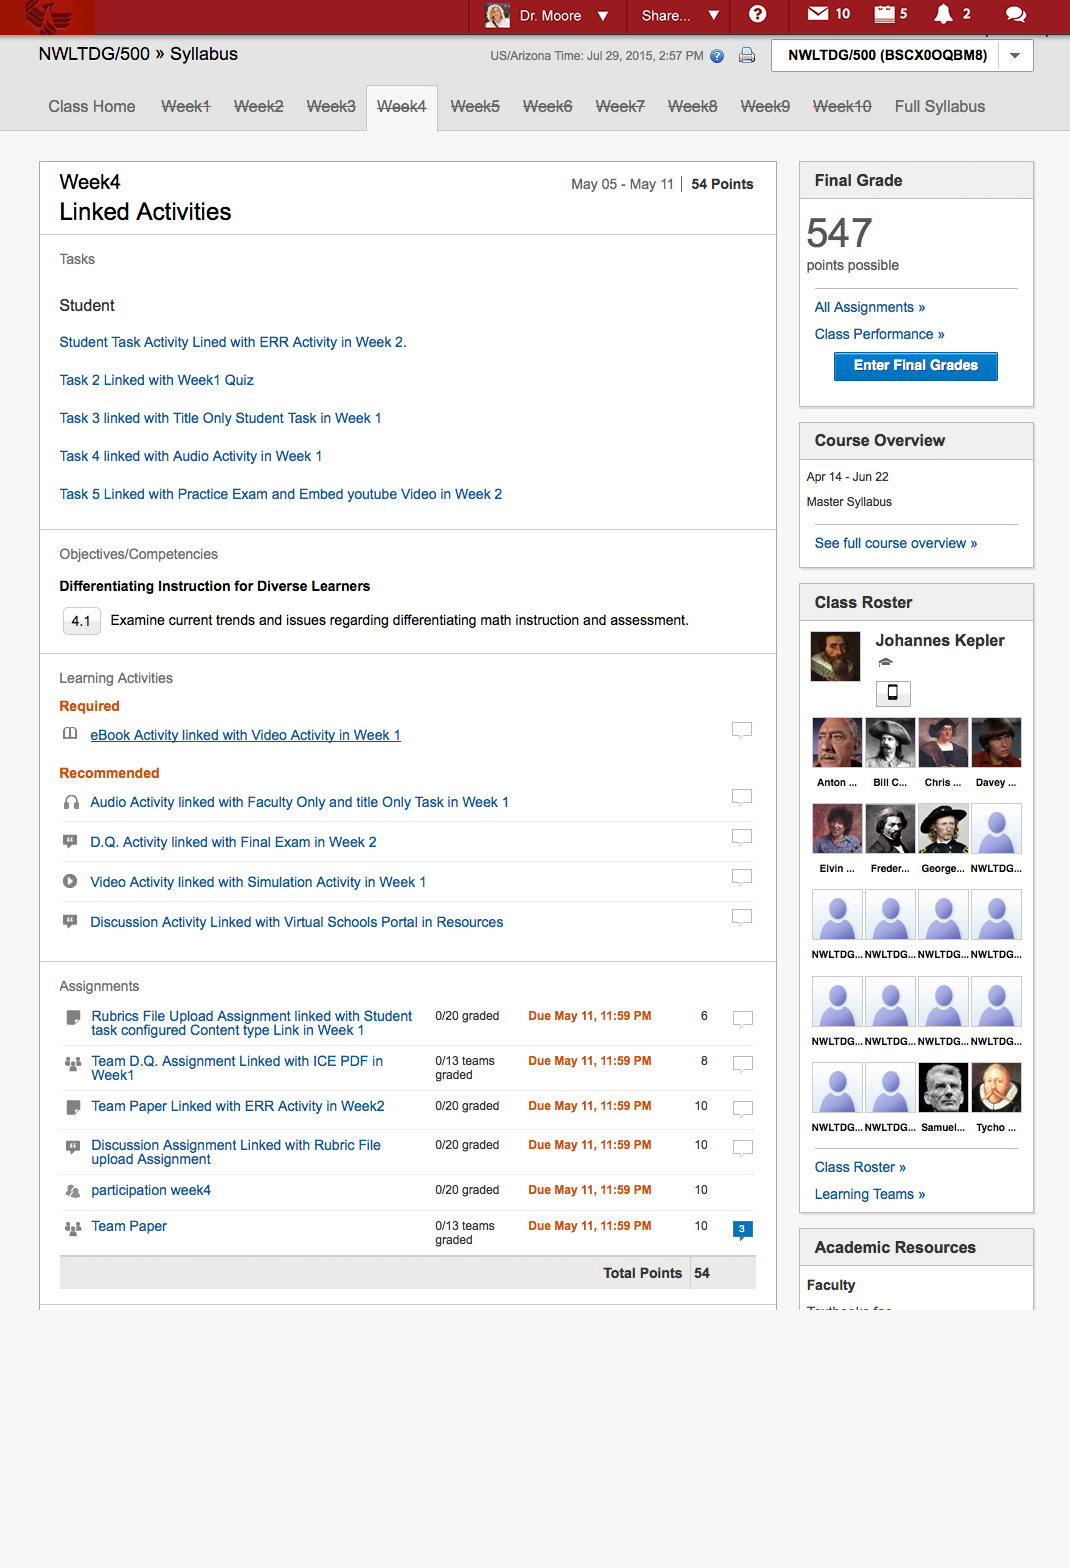
Task: Open the help question mark in the top bar
Action: 757,14
